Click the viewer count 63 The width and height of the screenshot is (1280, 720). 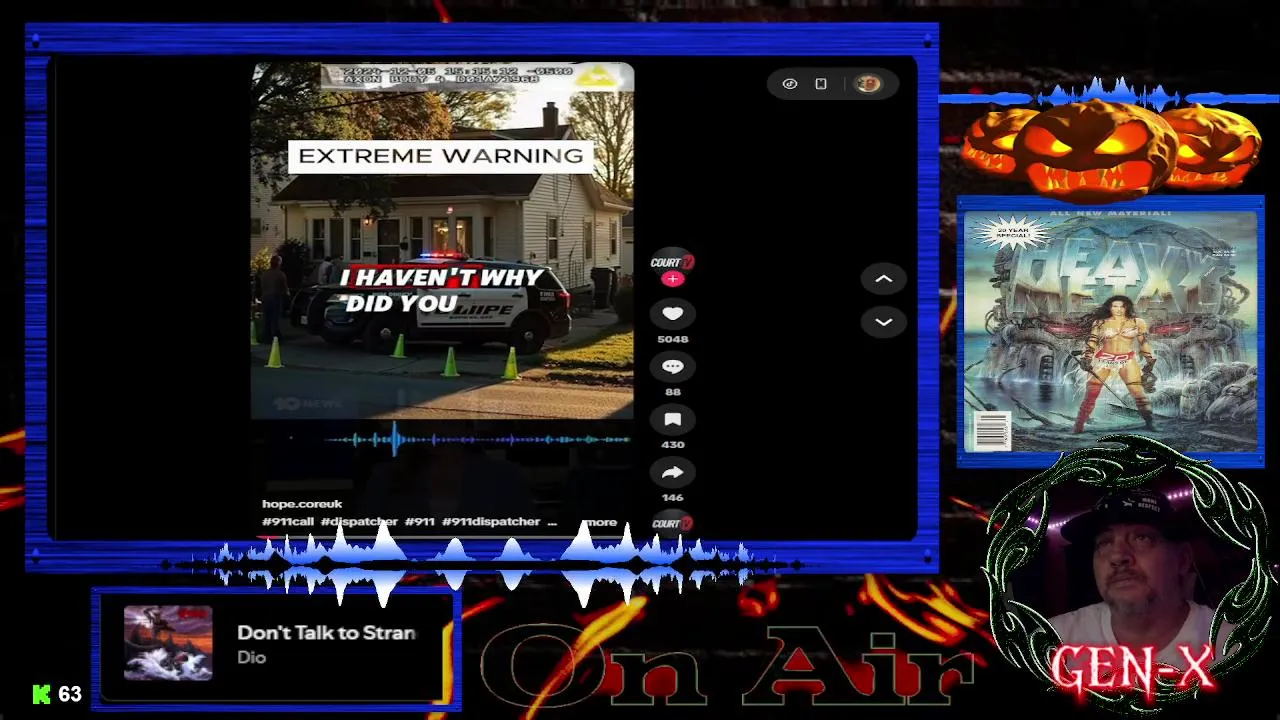click(69, 694)
